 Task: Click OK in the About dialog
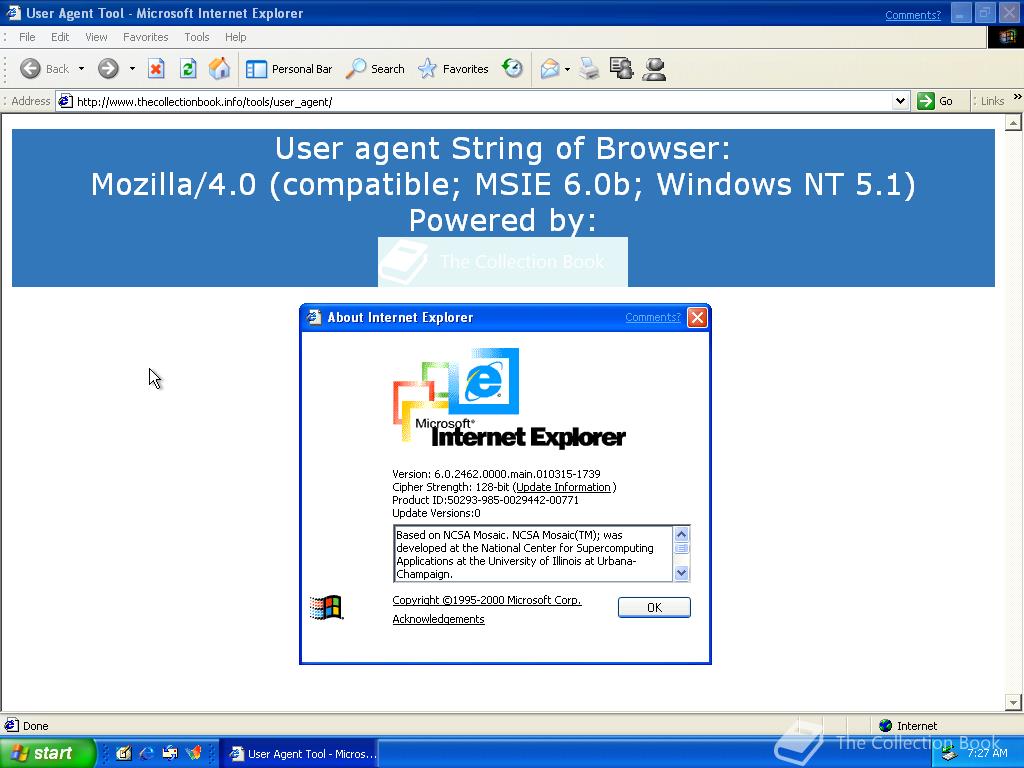[x=654, y=607]
